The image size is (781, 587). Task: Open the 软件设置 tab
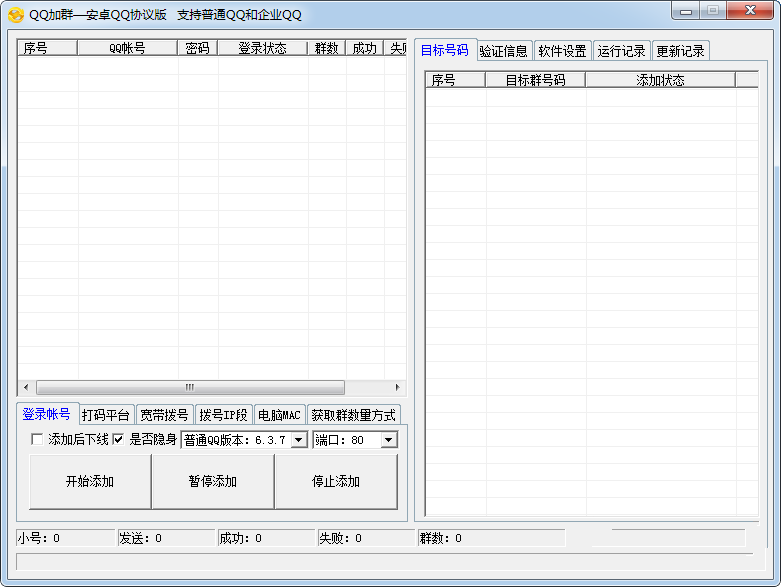tap(562, 51)
